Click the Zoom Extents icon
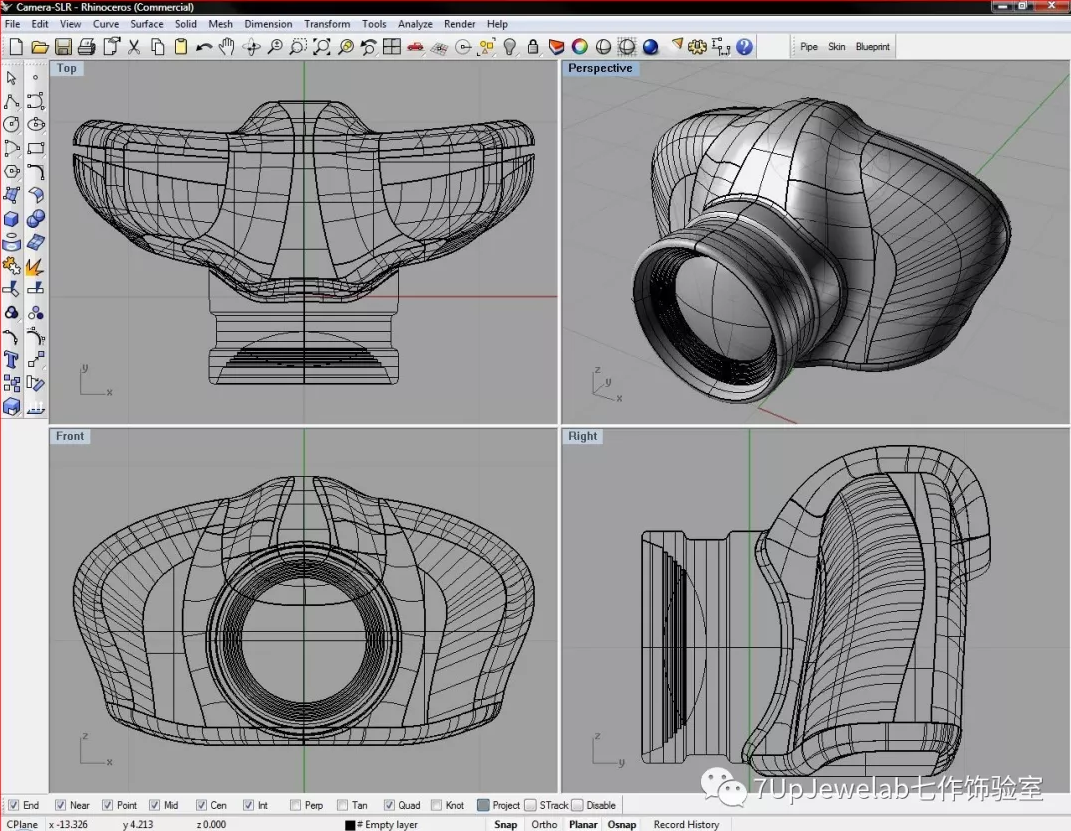Viewport: 1071px width, 831px height. (x=321, y=47)
